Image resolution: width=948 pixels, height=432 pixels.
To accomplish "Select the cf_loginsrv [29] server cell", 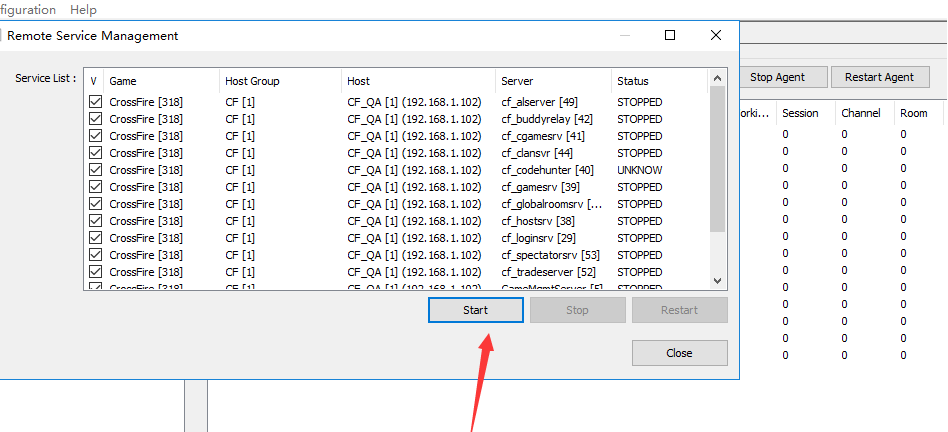I will [539, 237].
